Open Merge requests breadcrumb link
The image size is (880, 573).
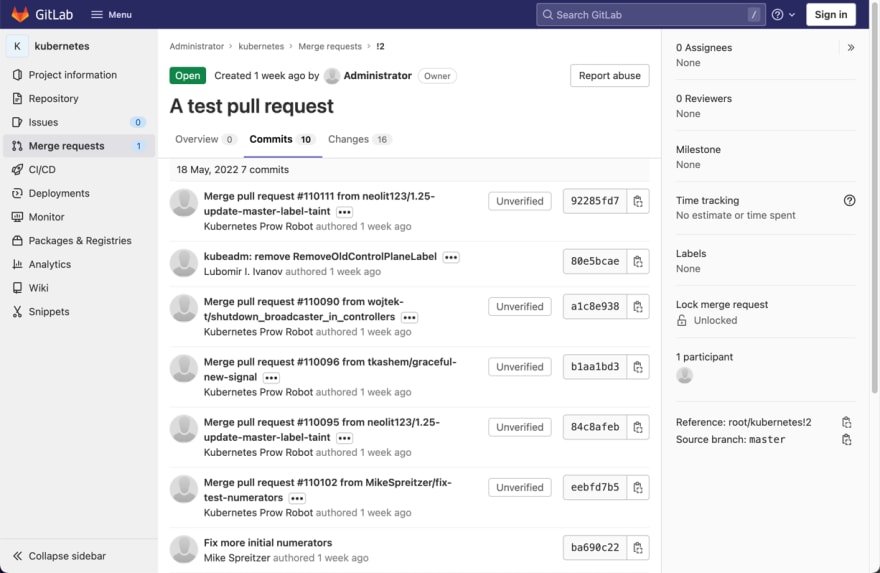(330, 46)
